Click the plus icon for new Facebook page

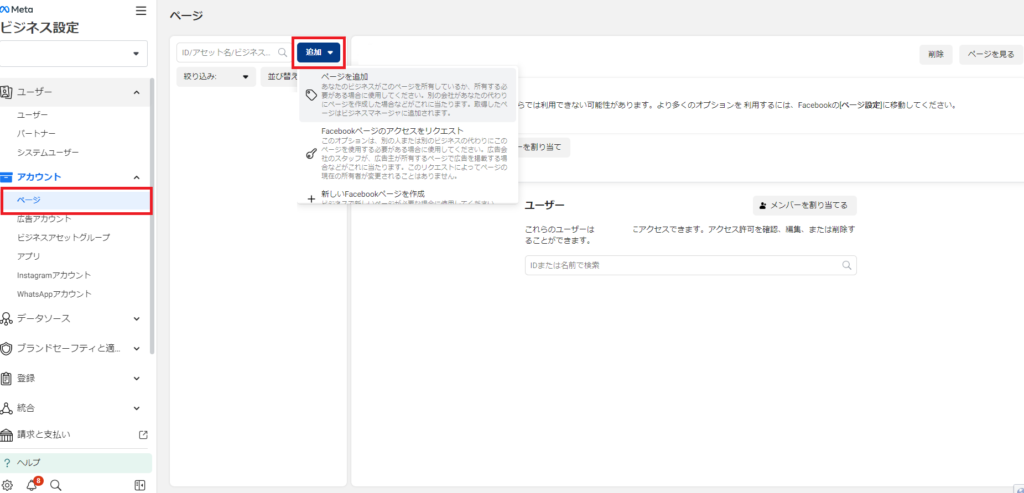(x=311, y=198)
